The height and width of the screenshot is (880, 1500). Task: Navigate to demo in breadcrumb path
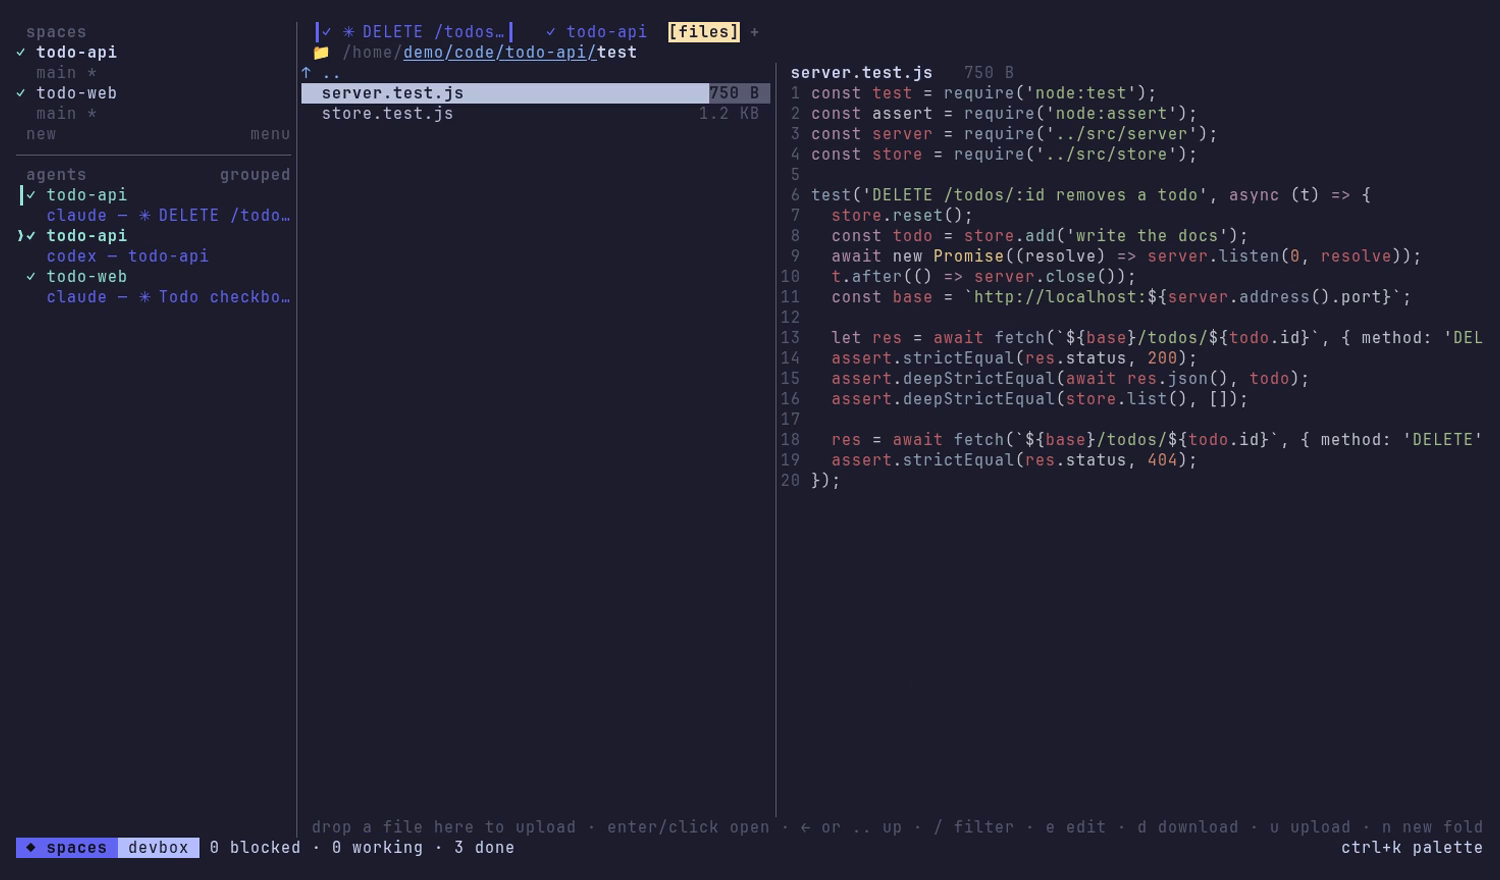423,52
